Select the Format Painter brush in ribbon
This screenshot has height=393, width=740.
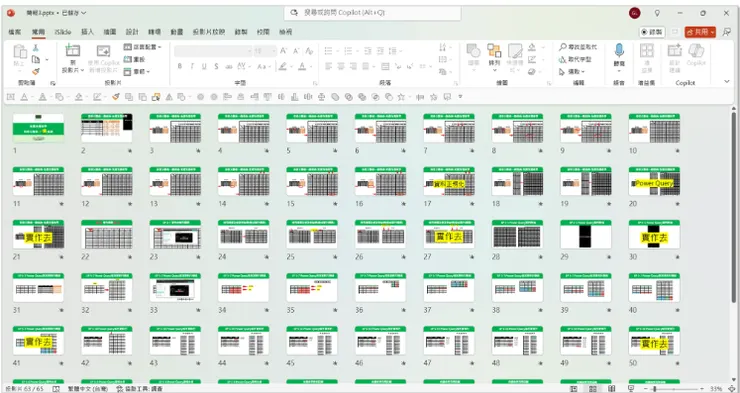tap(36, 71)
